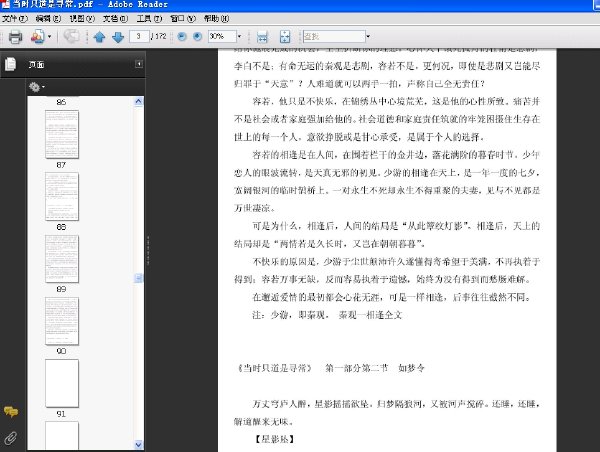Open the 视图 menu
Image resolution: width=600 pixels, height=452 pixels.
[x=82, y=18]
